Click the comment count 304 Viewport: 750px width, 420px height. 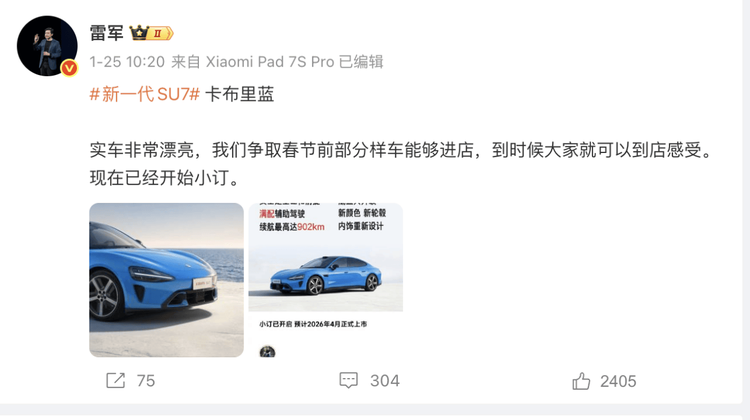[385, 381]
